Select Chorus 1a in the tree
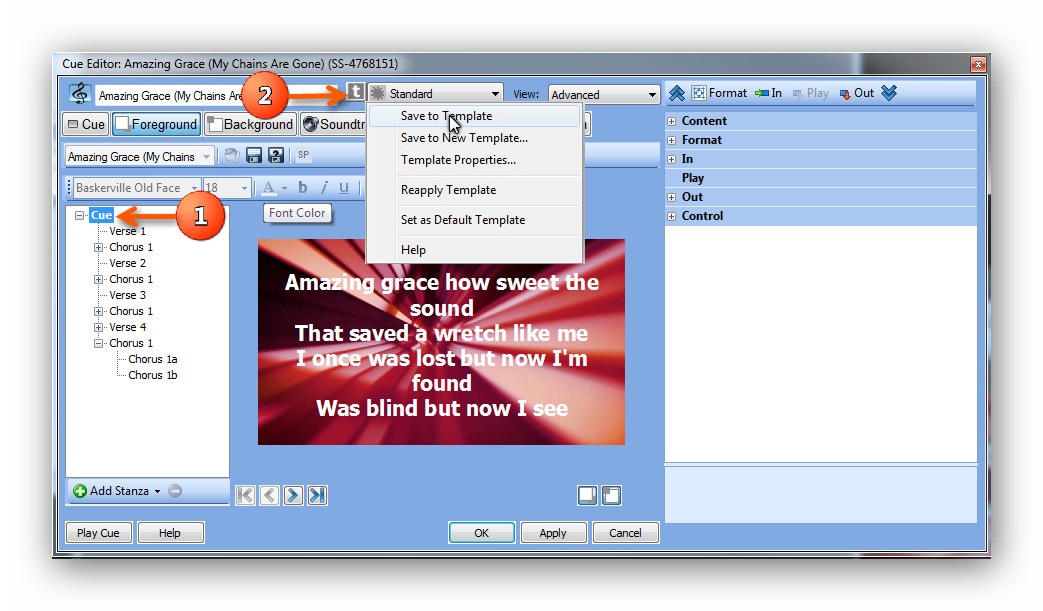This screenshot has height=611, width=1043. click(x=152, y=359)
